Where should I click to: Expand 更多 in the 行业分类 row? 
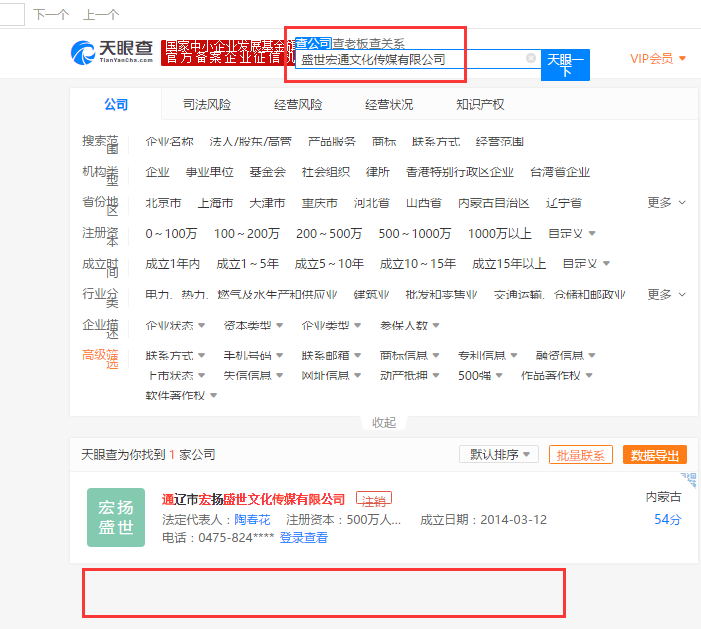666,295
